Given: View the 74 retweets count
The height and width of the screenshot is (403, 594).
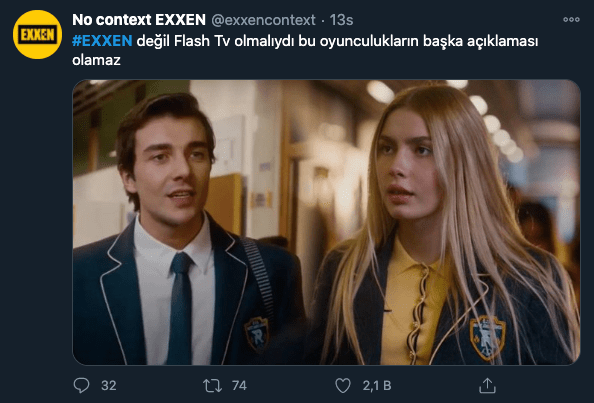Looking at the screenshot, I should click(x=239, y=386).
